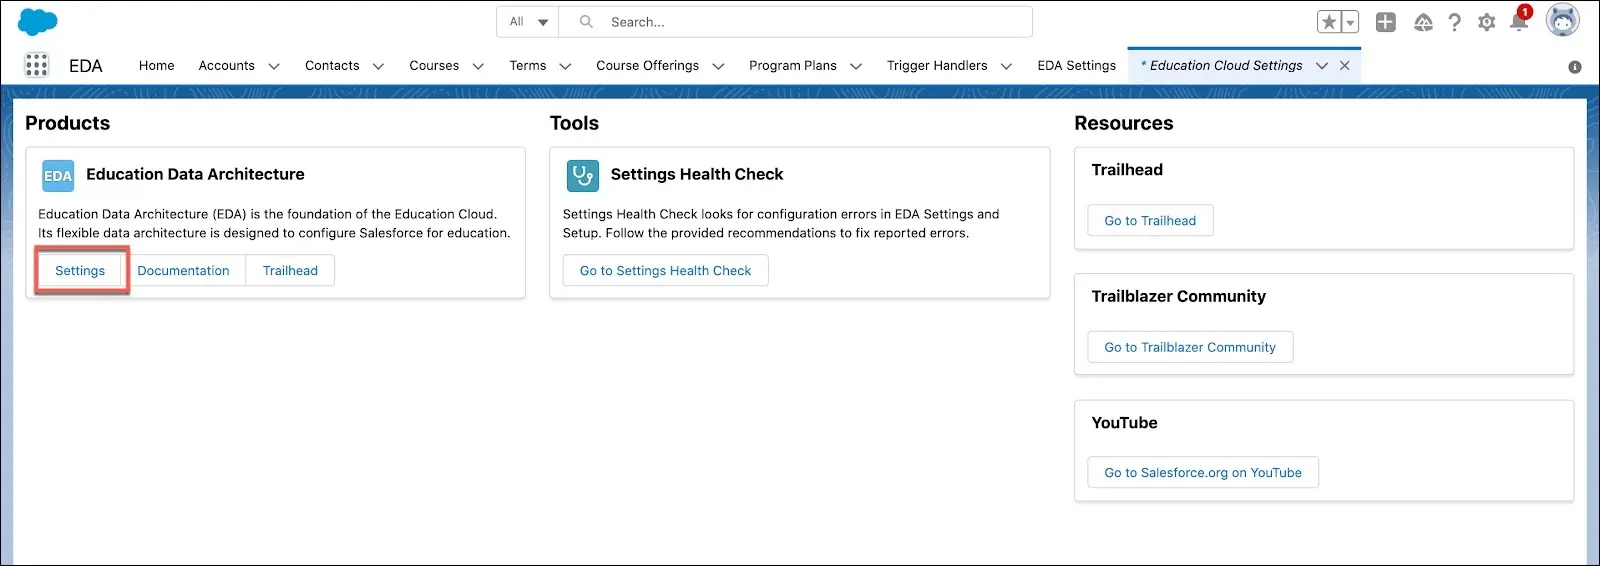Click the Settings Health Check heading
The height and width of the screenshot is (566, 1600).
coord(697,174)
